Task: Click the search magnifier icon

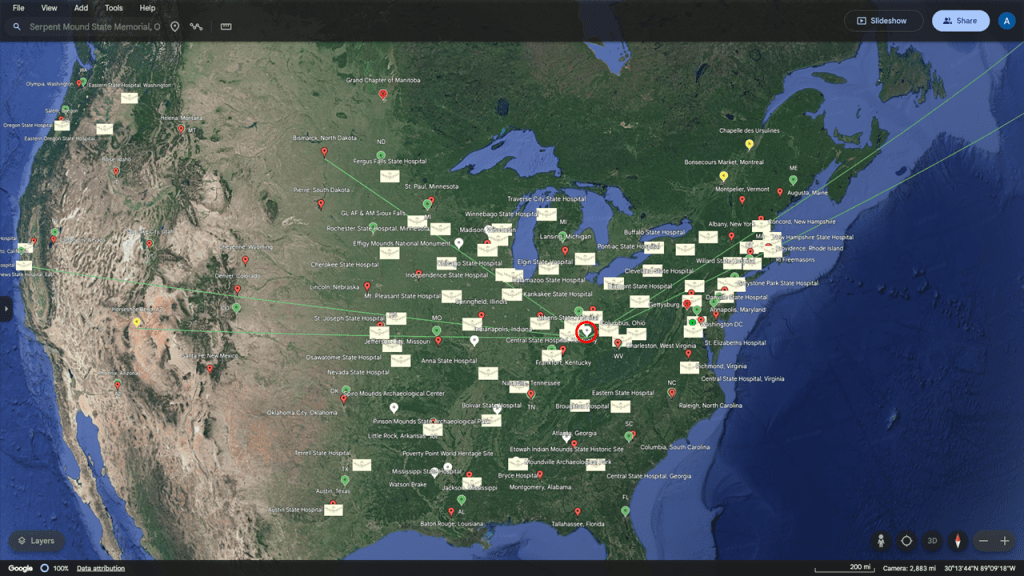Action: 17,26
